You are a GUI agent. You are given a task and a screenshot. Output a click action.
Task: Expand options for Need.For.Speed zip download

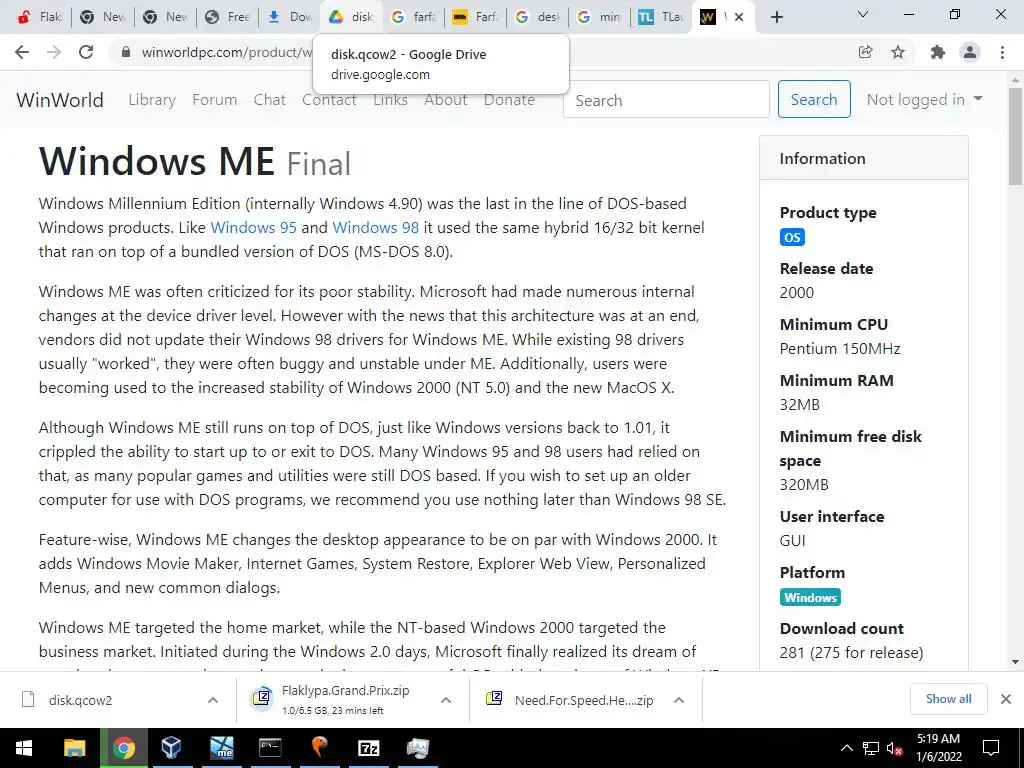pyautogui.click(x=679, y=700)
